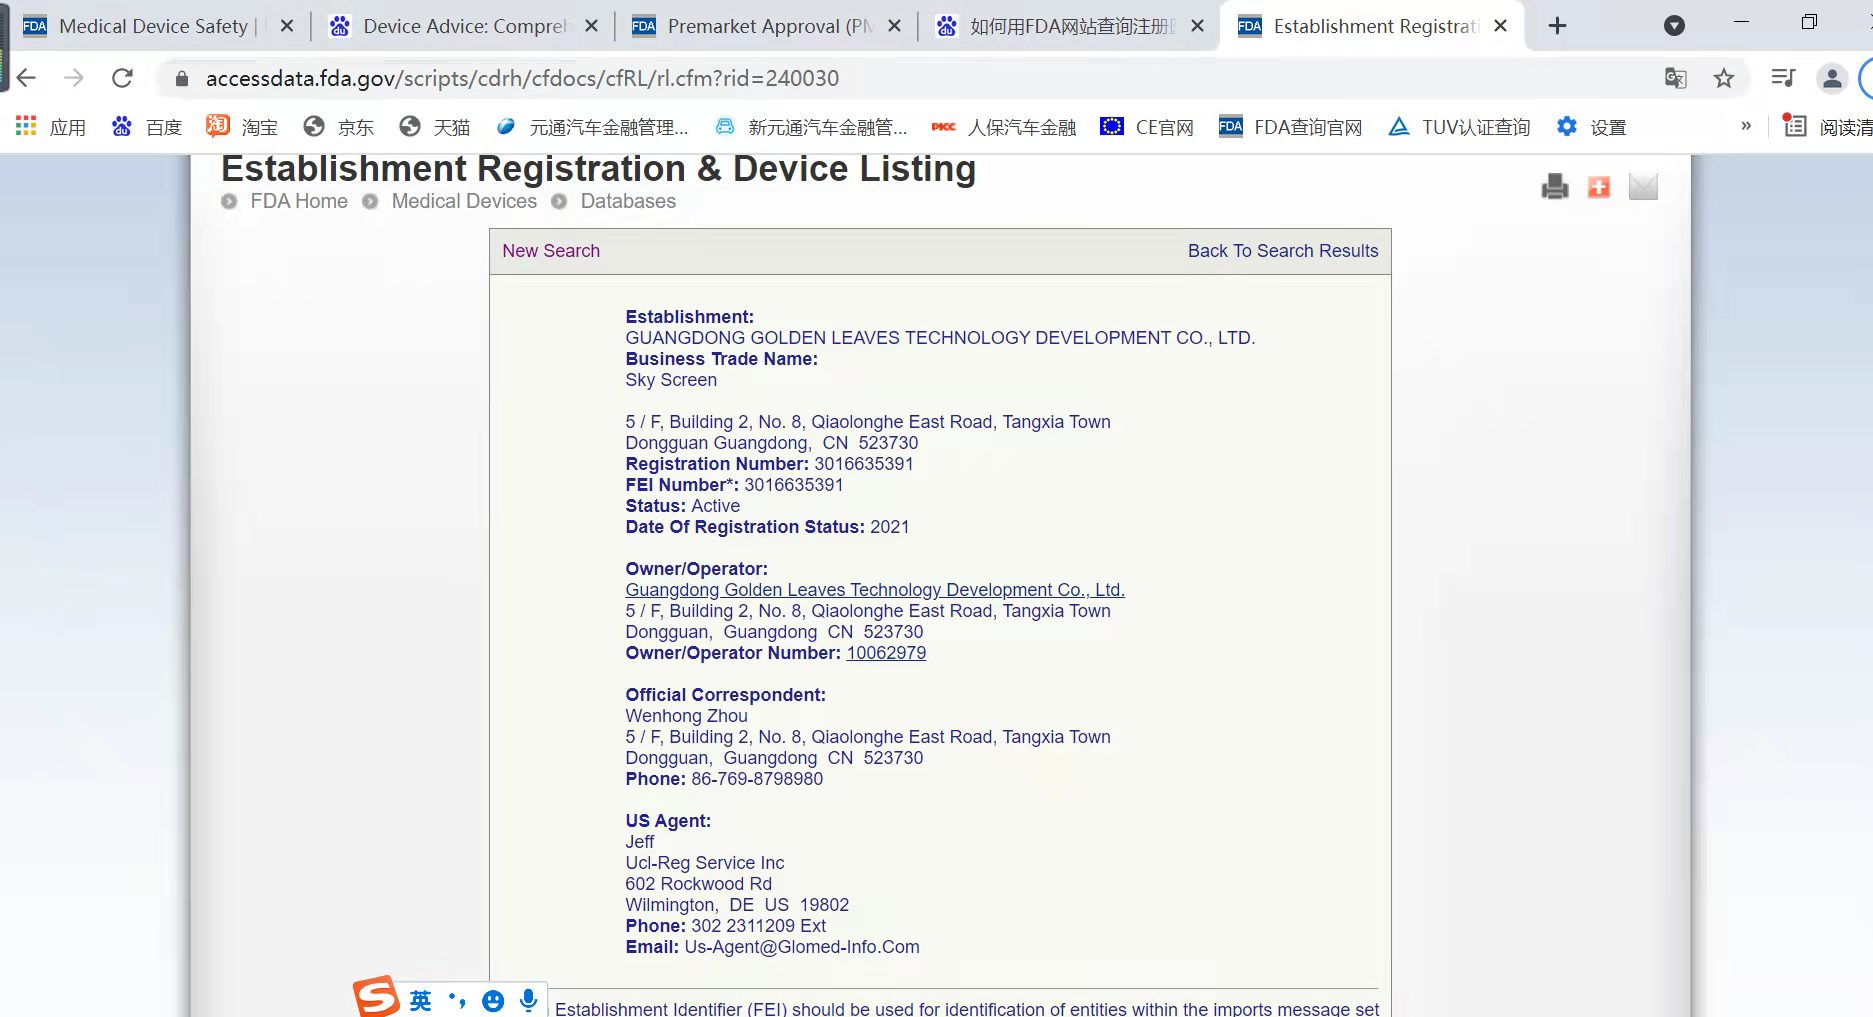Open the user profile avatar icon
The height and width of the screenshot is (1017, 1873).
click(1832, 78)
